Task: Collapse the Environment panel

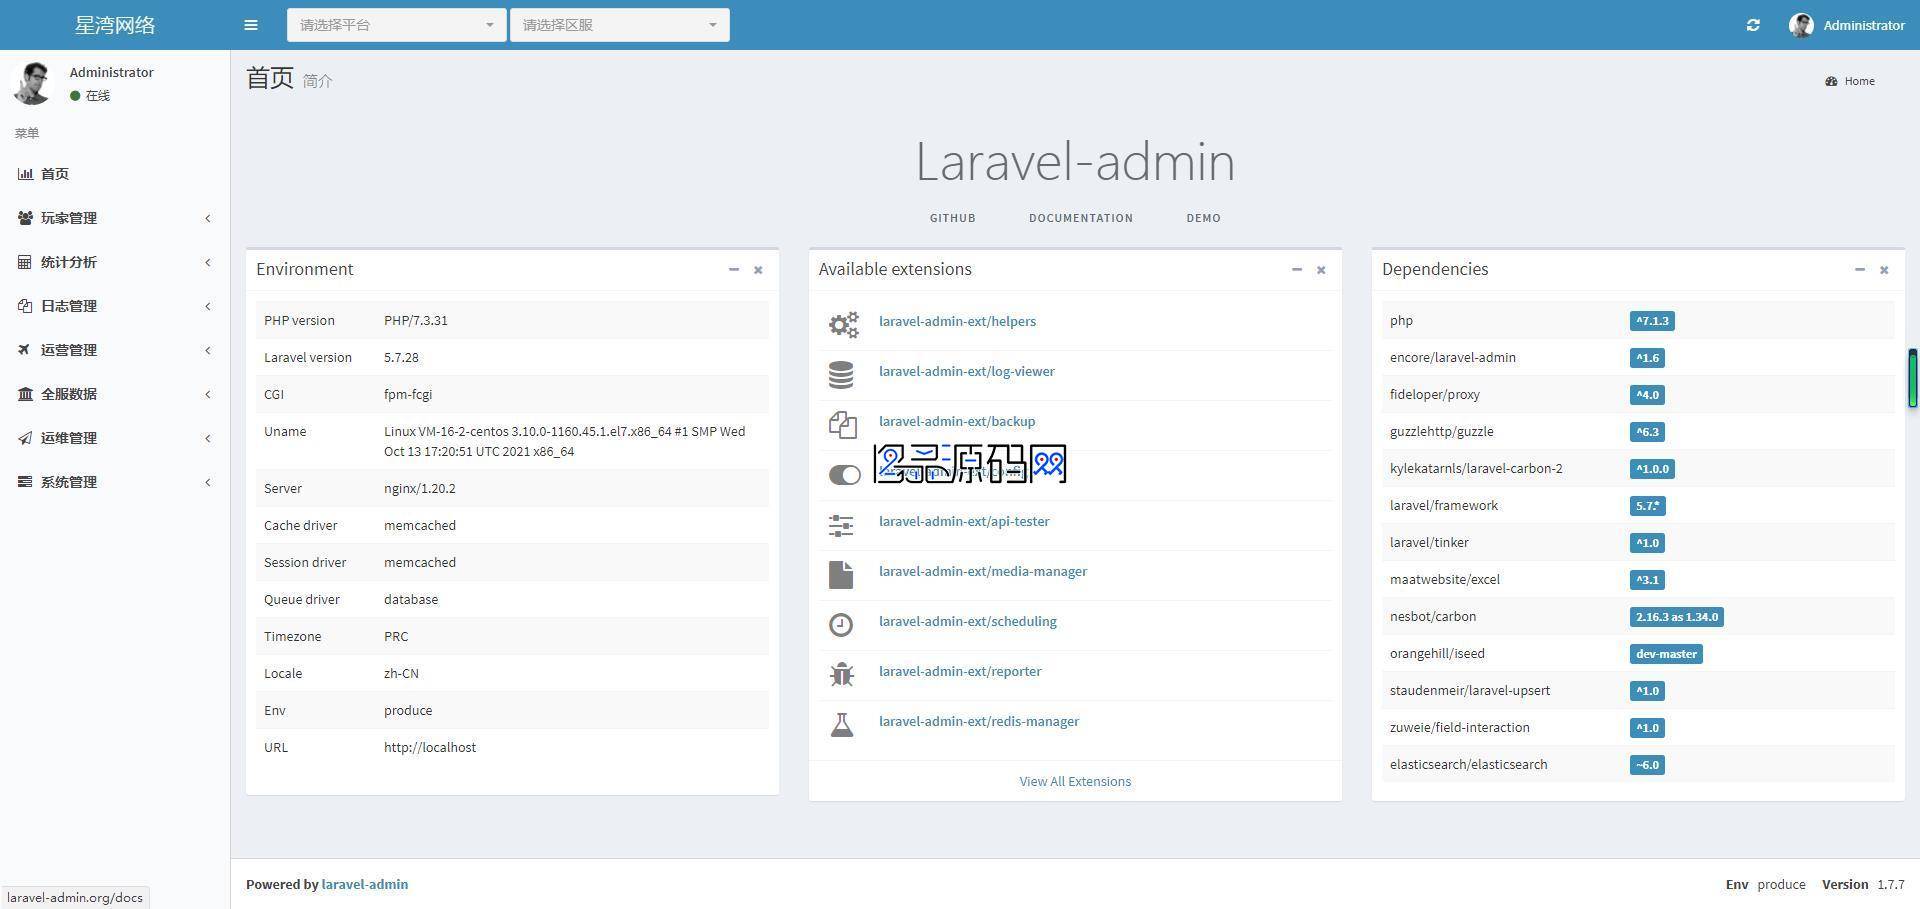Action: pos(733,269)
